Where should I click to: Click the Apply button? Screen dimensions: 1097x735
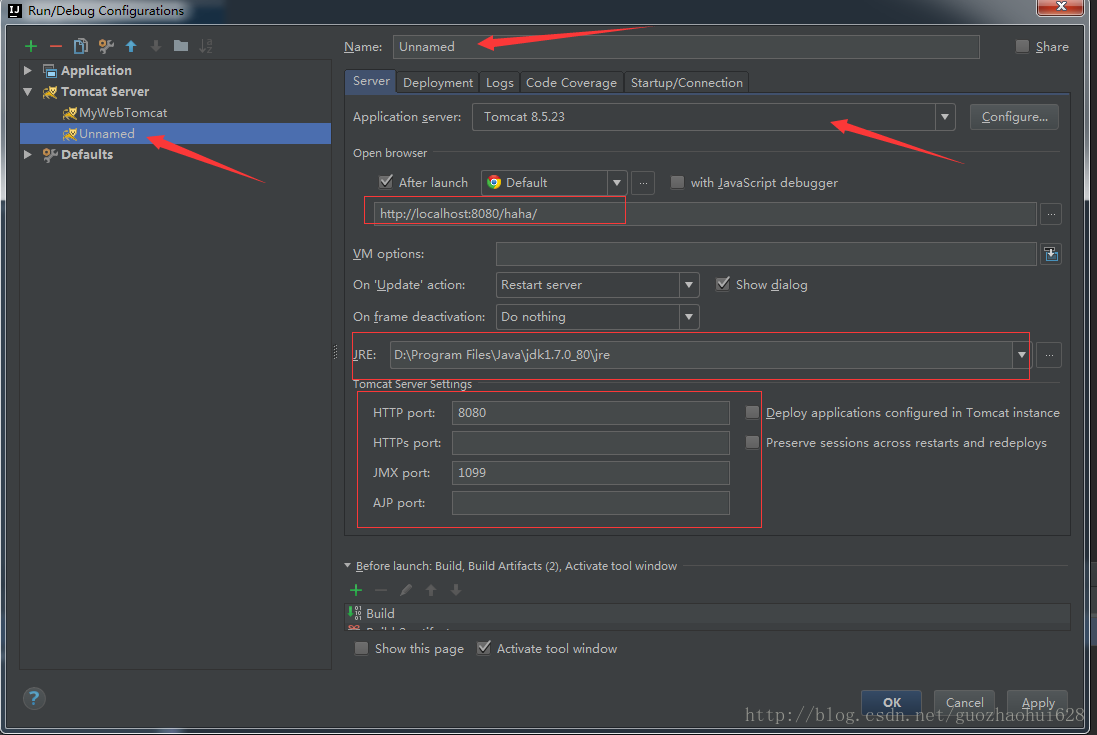click(x=1038, y=702)
